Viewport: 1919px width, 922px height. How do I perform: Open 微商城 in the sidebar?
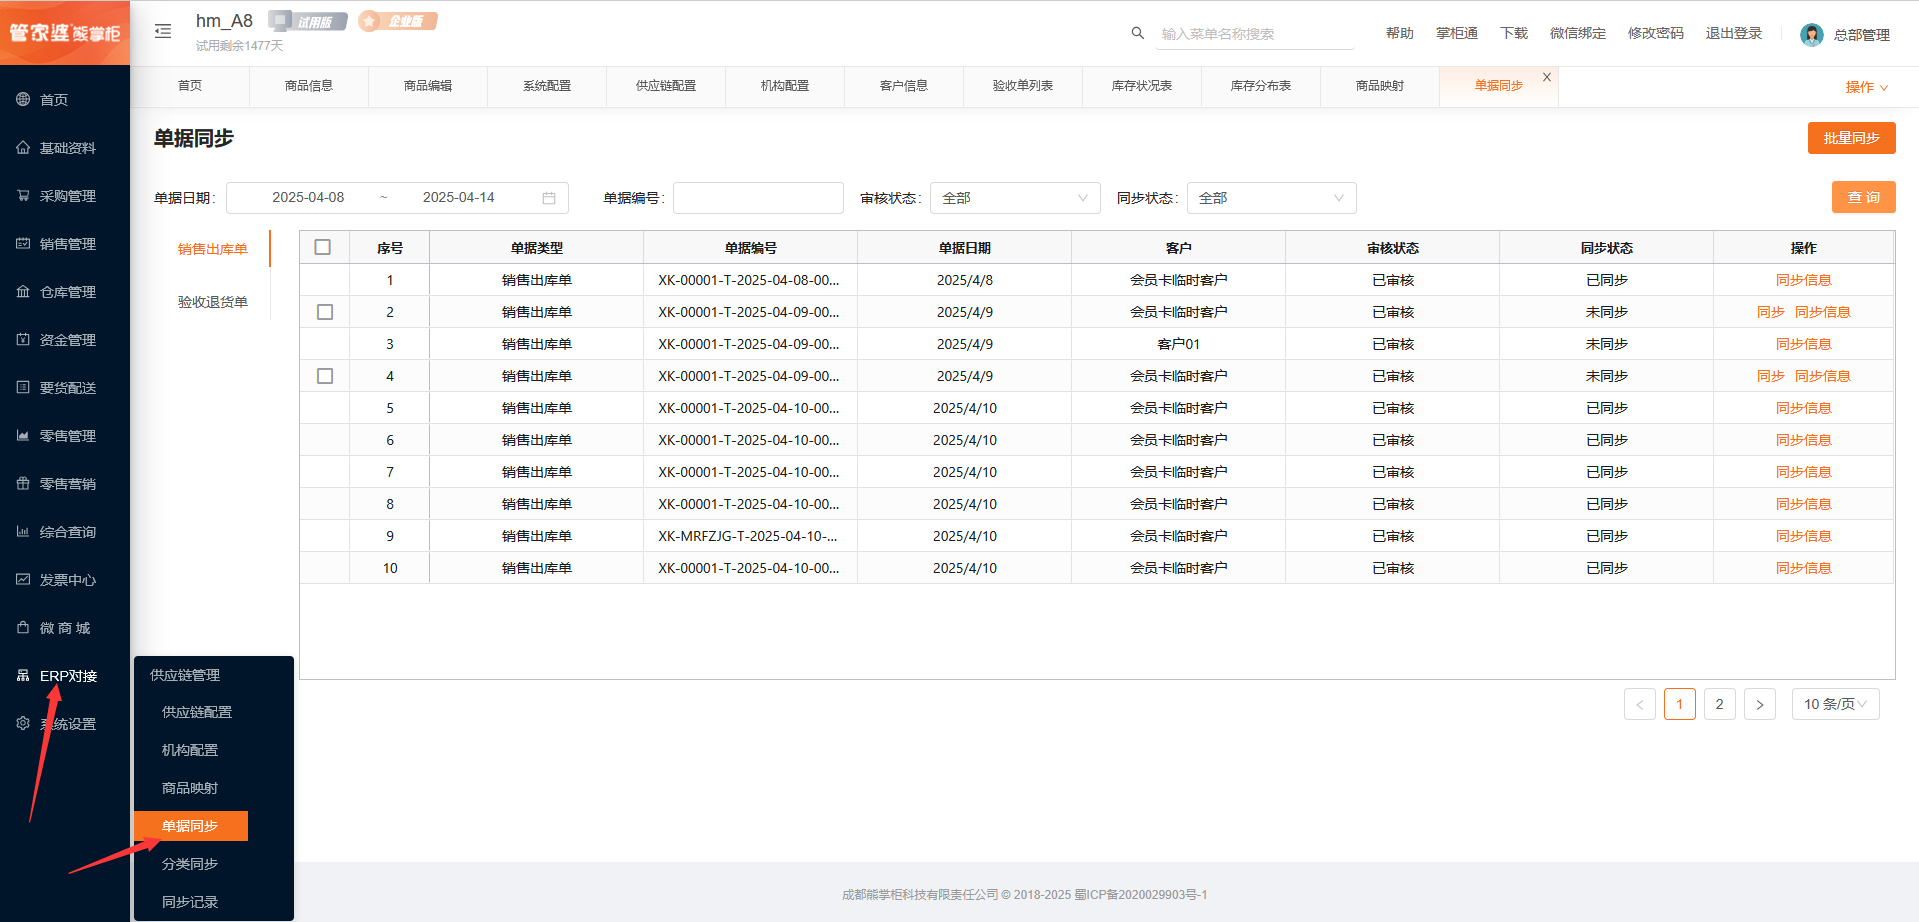(x=64, y=628)
